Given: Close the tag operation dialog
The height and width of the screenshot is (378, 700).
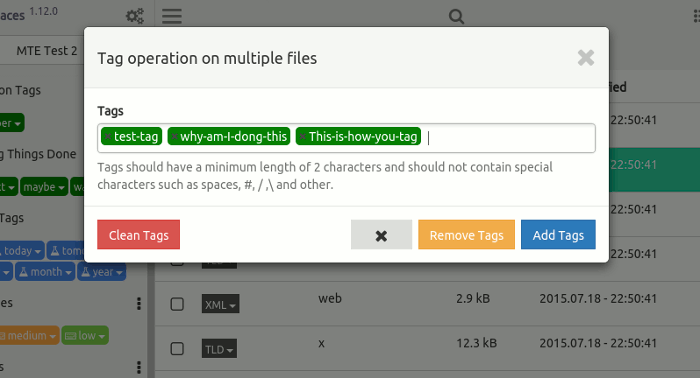Looking at the screenshot, I should pyautogui.click(x=586, y=58).
